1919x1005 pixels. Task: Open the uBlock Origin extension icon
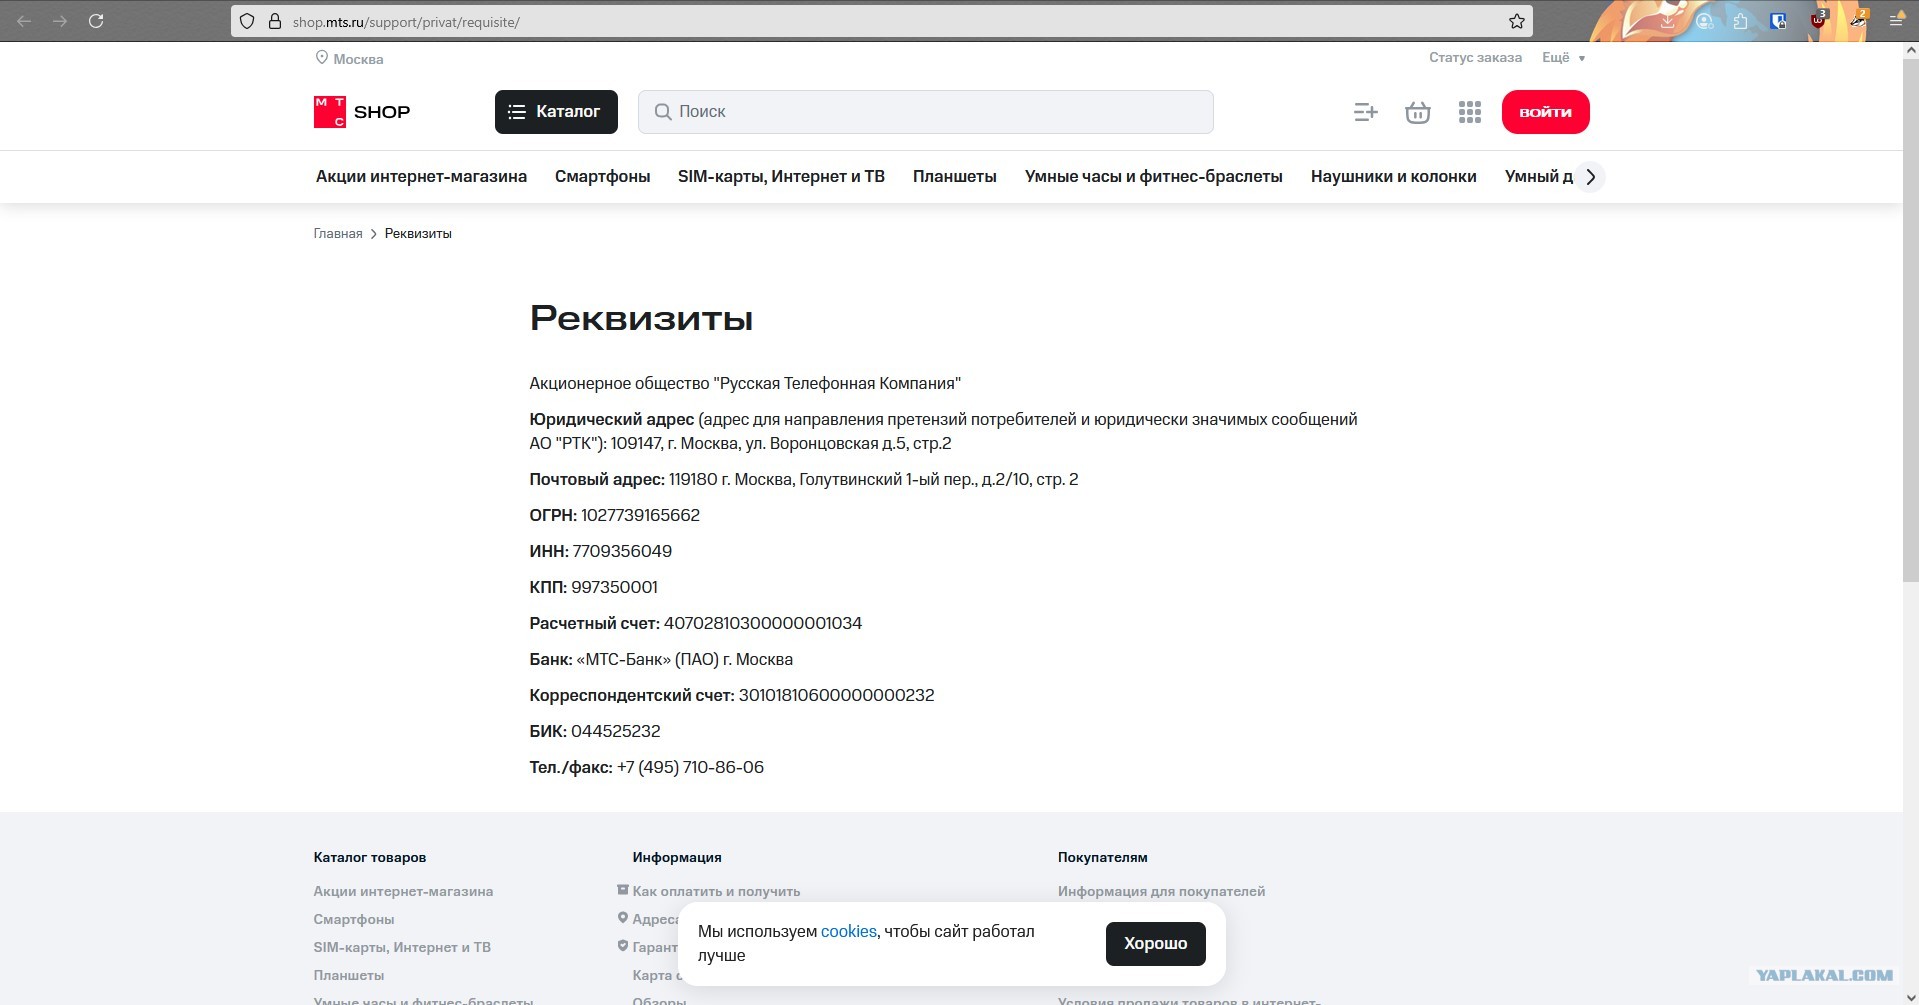coord(1819,20)
